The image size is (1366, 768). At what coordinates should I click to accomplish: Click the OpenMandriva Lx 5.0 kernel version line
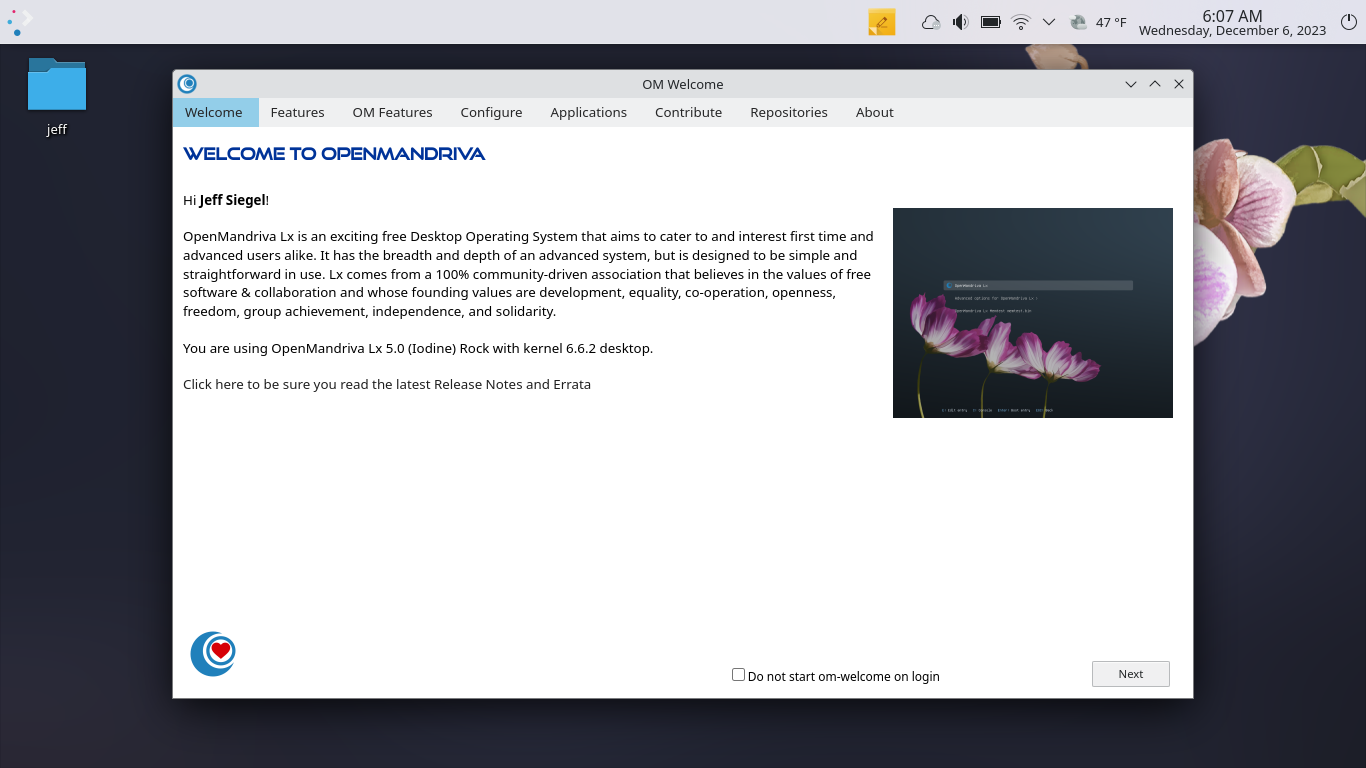point(418,348)
